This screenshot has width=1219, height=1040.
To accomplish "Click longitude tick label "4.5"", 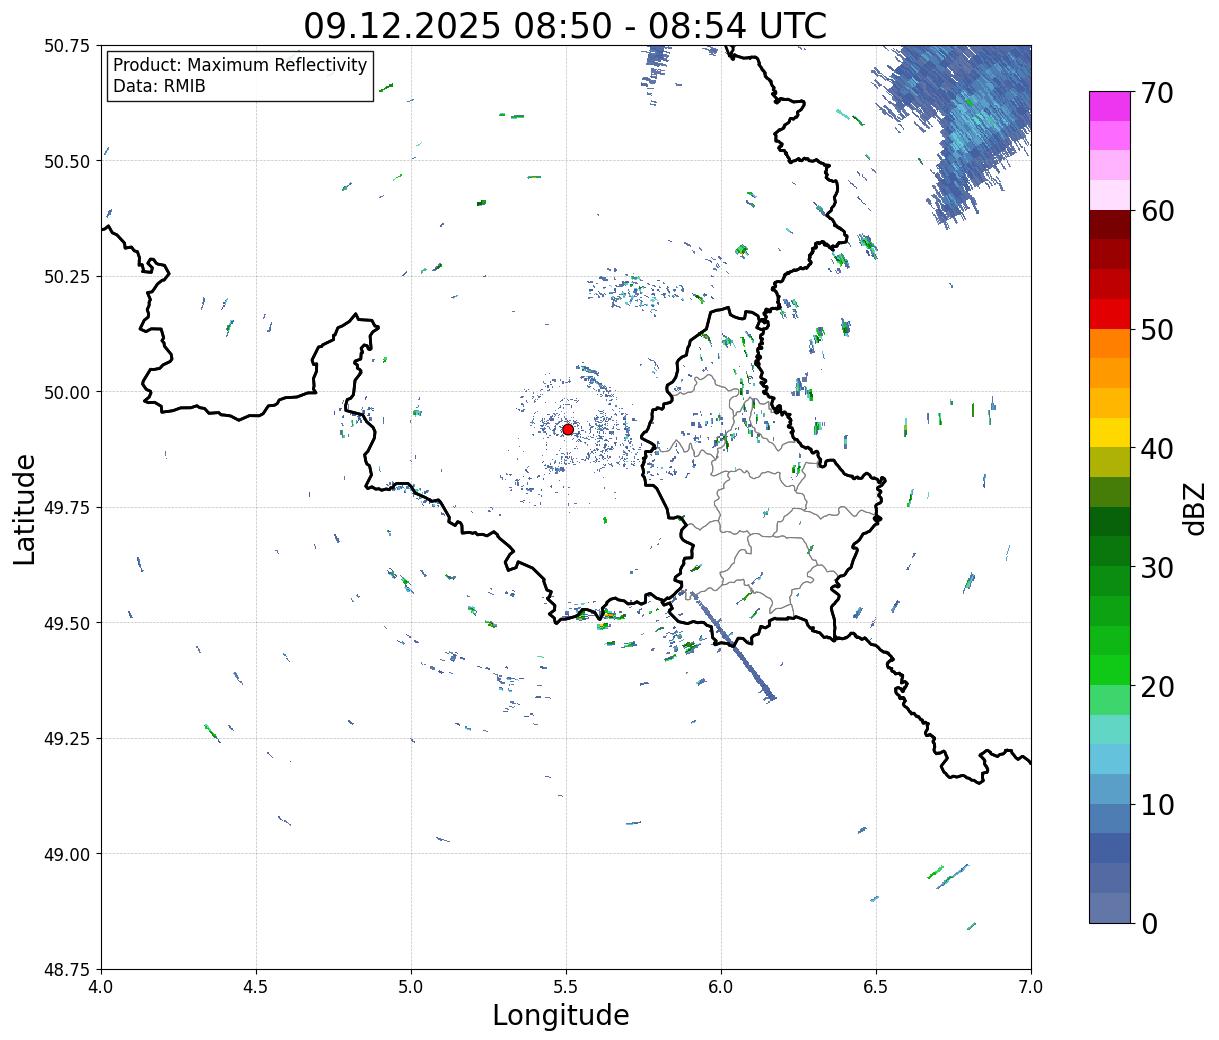I will 256,987.
